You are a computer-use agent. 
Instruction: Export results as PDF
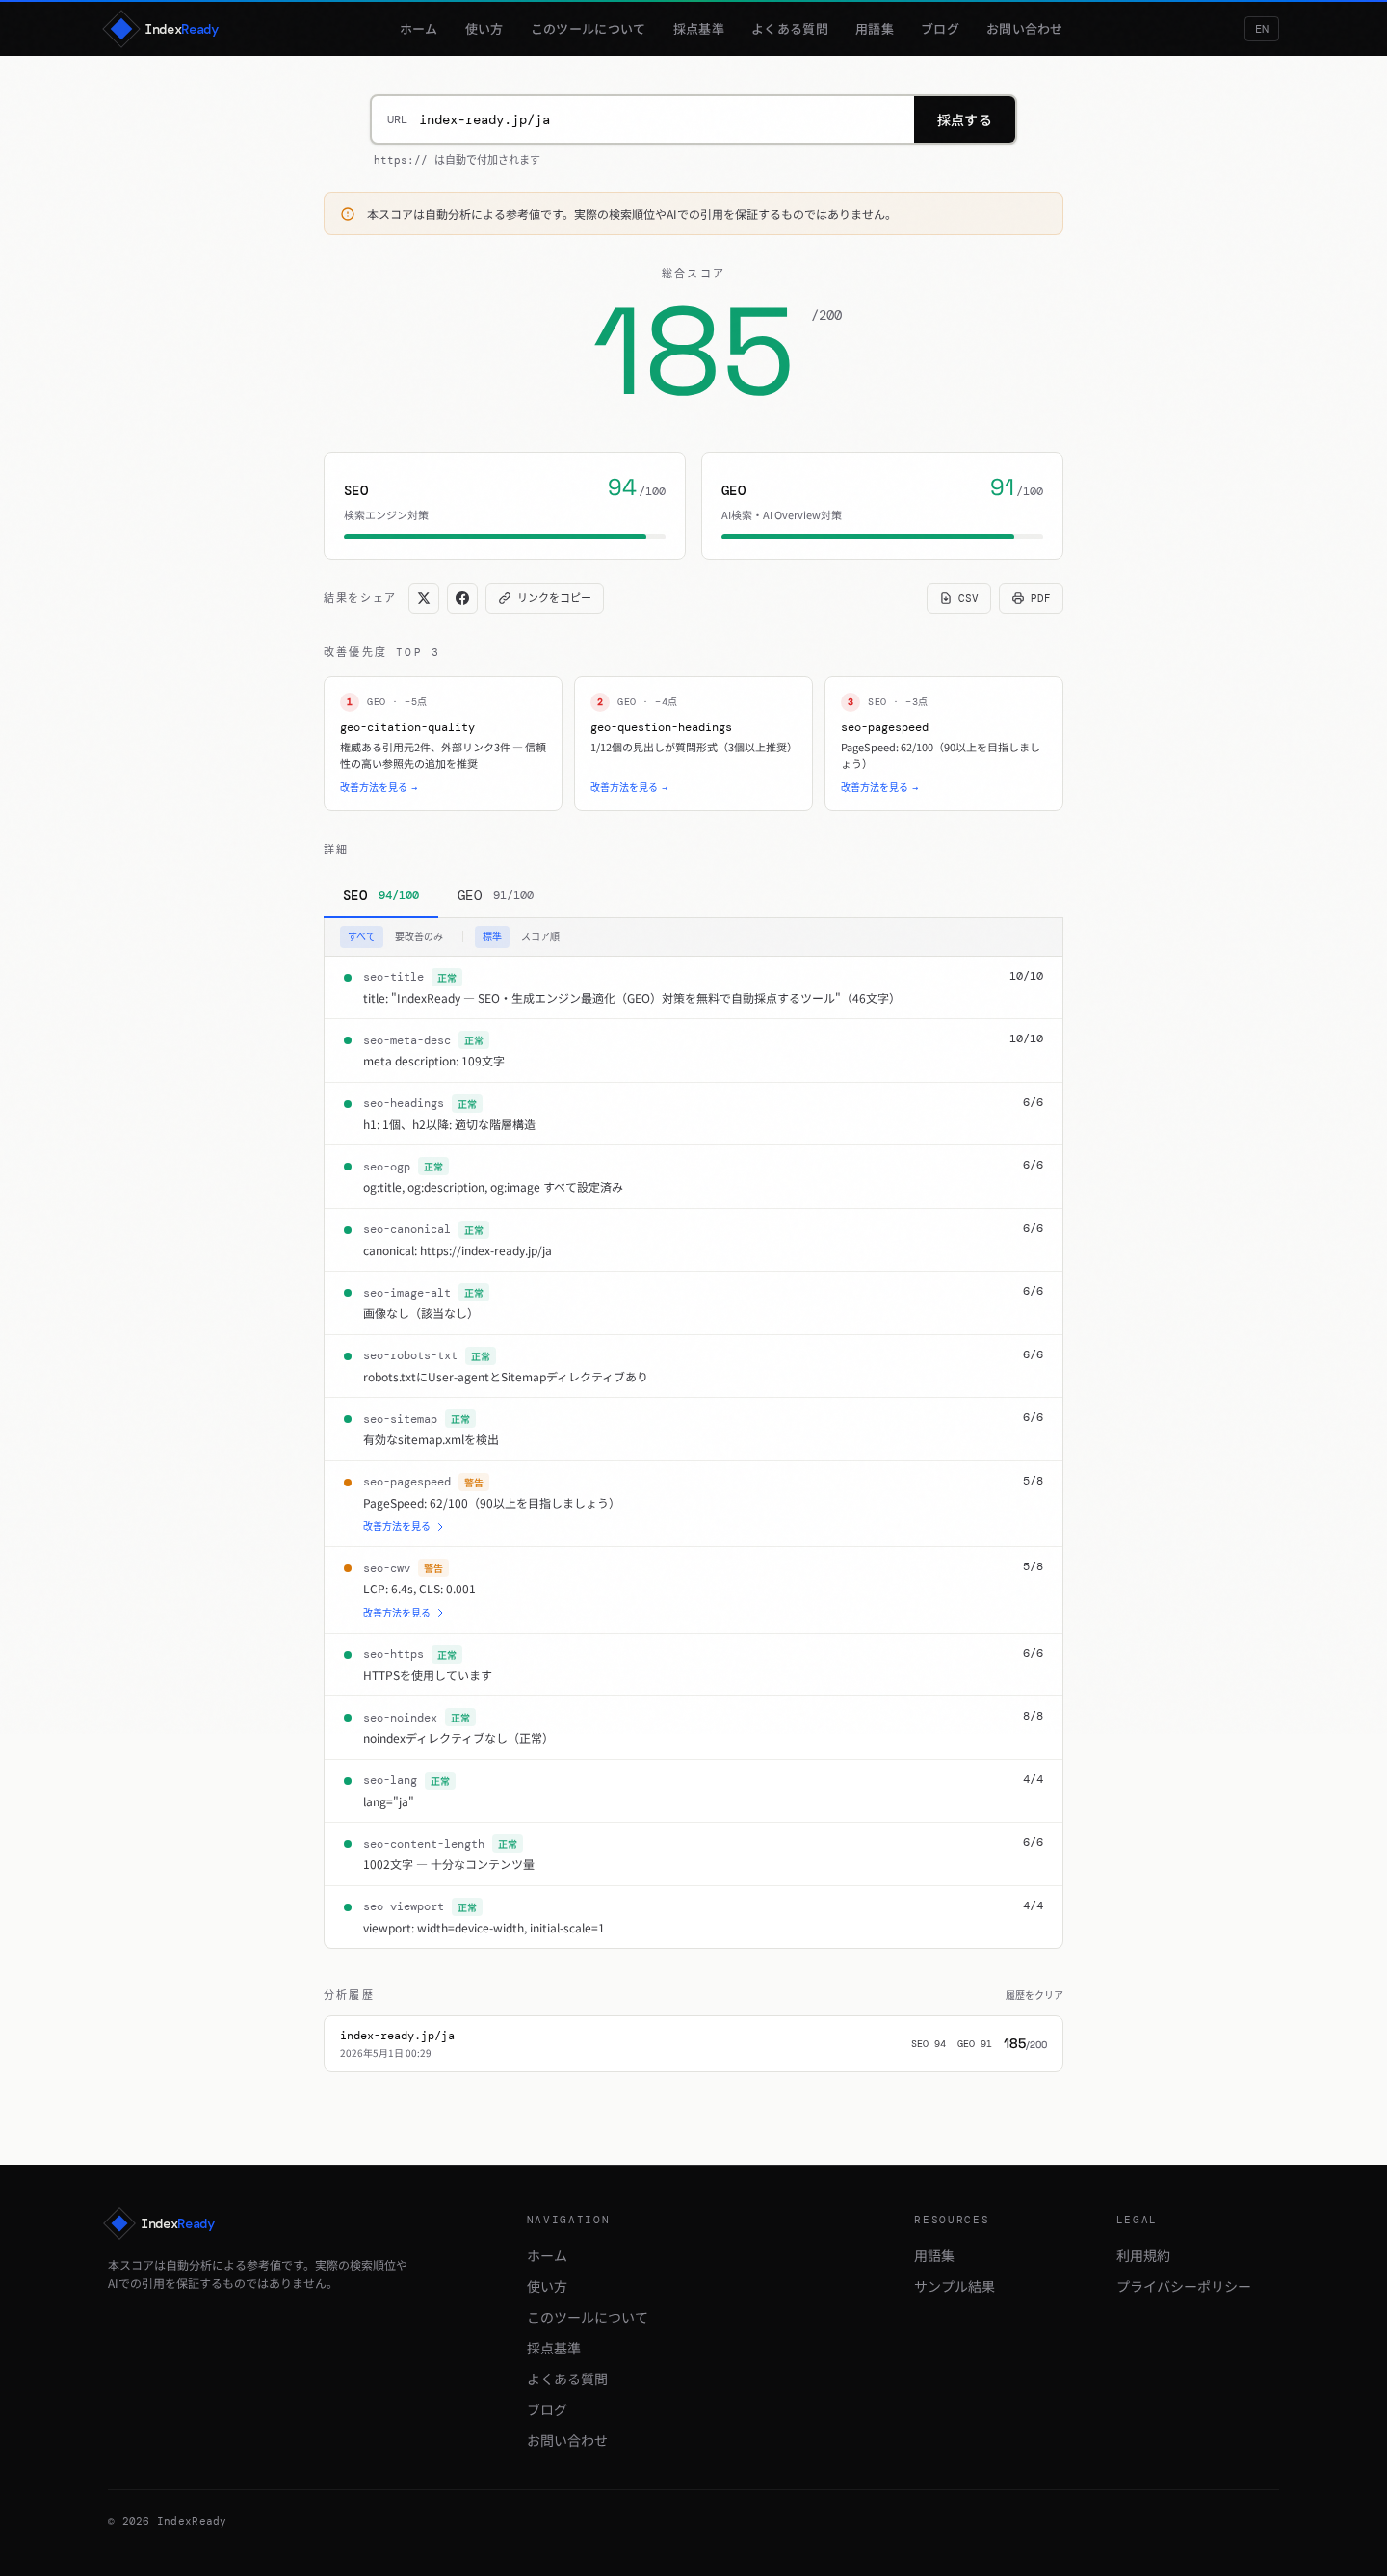coord(1031,598)
